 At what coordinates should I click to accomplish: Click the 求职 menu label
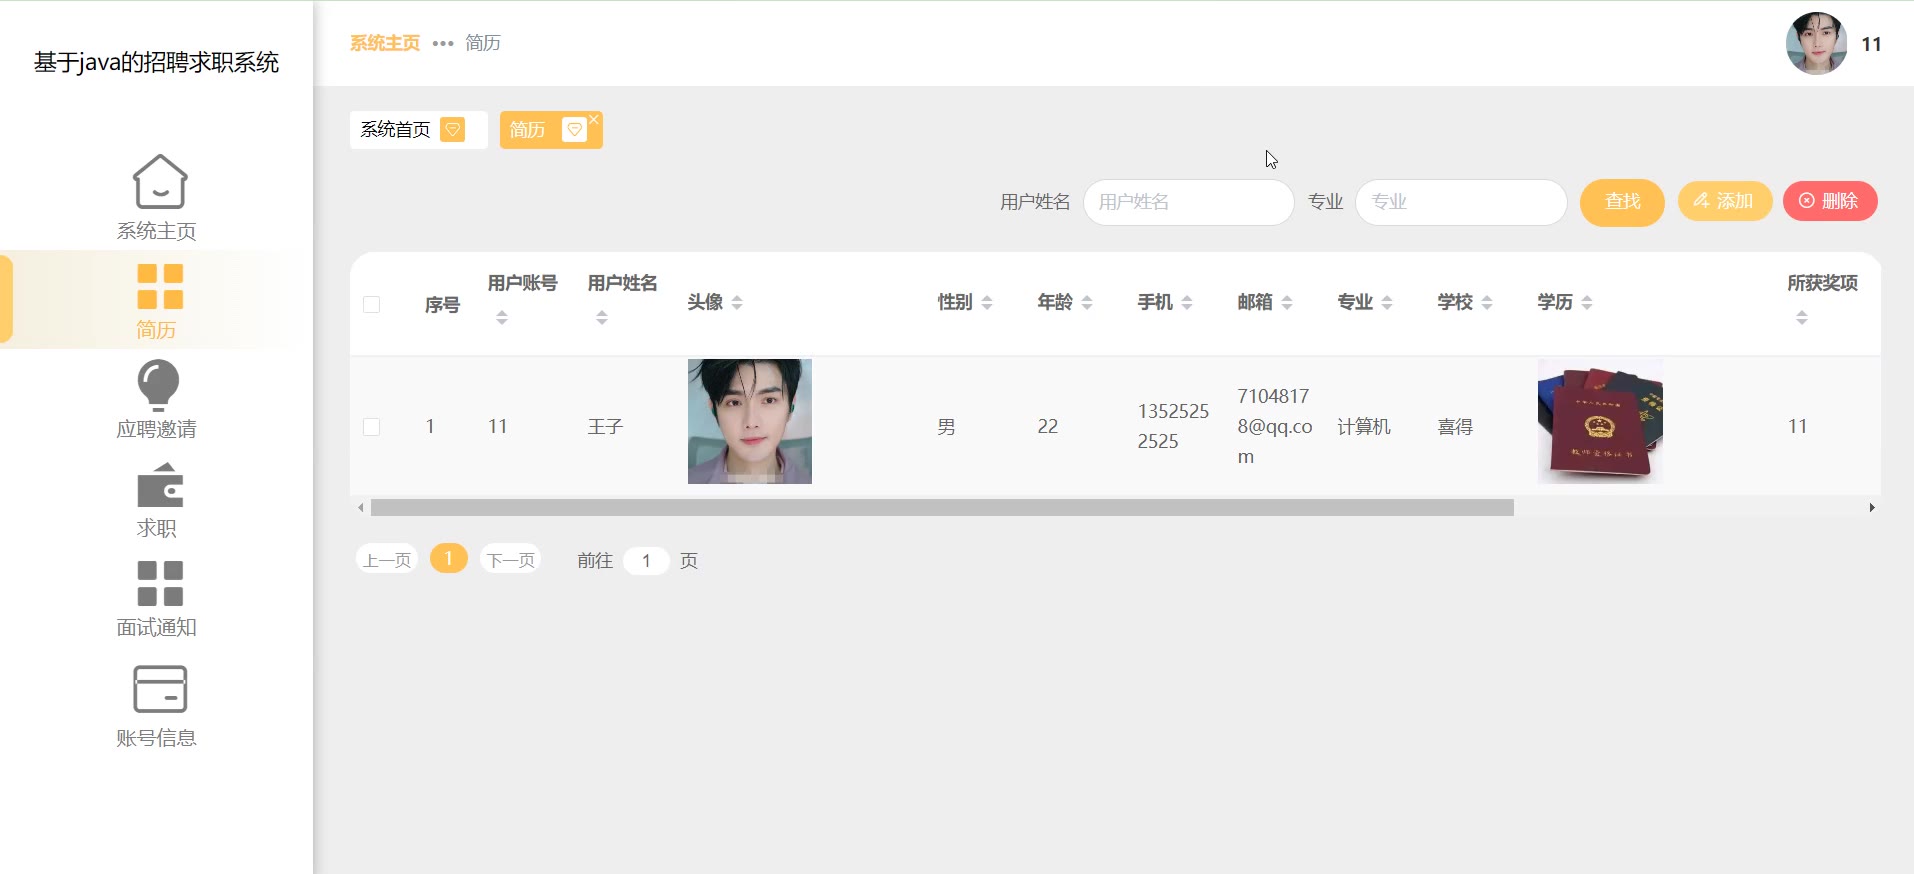click(x=157, y=528)
